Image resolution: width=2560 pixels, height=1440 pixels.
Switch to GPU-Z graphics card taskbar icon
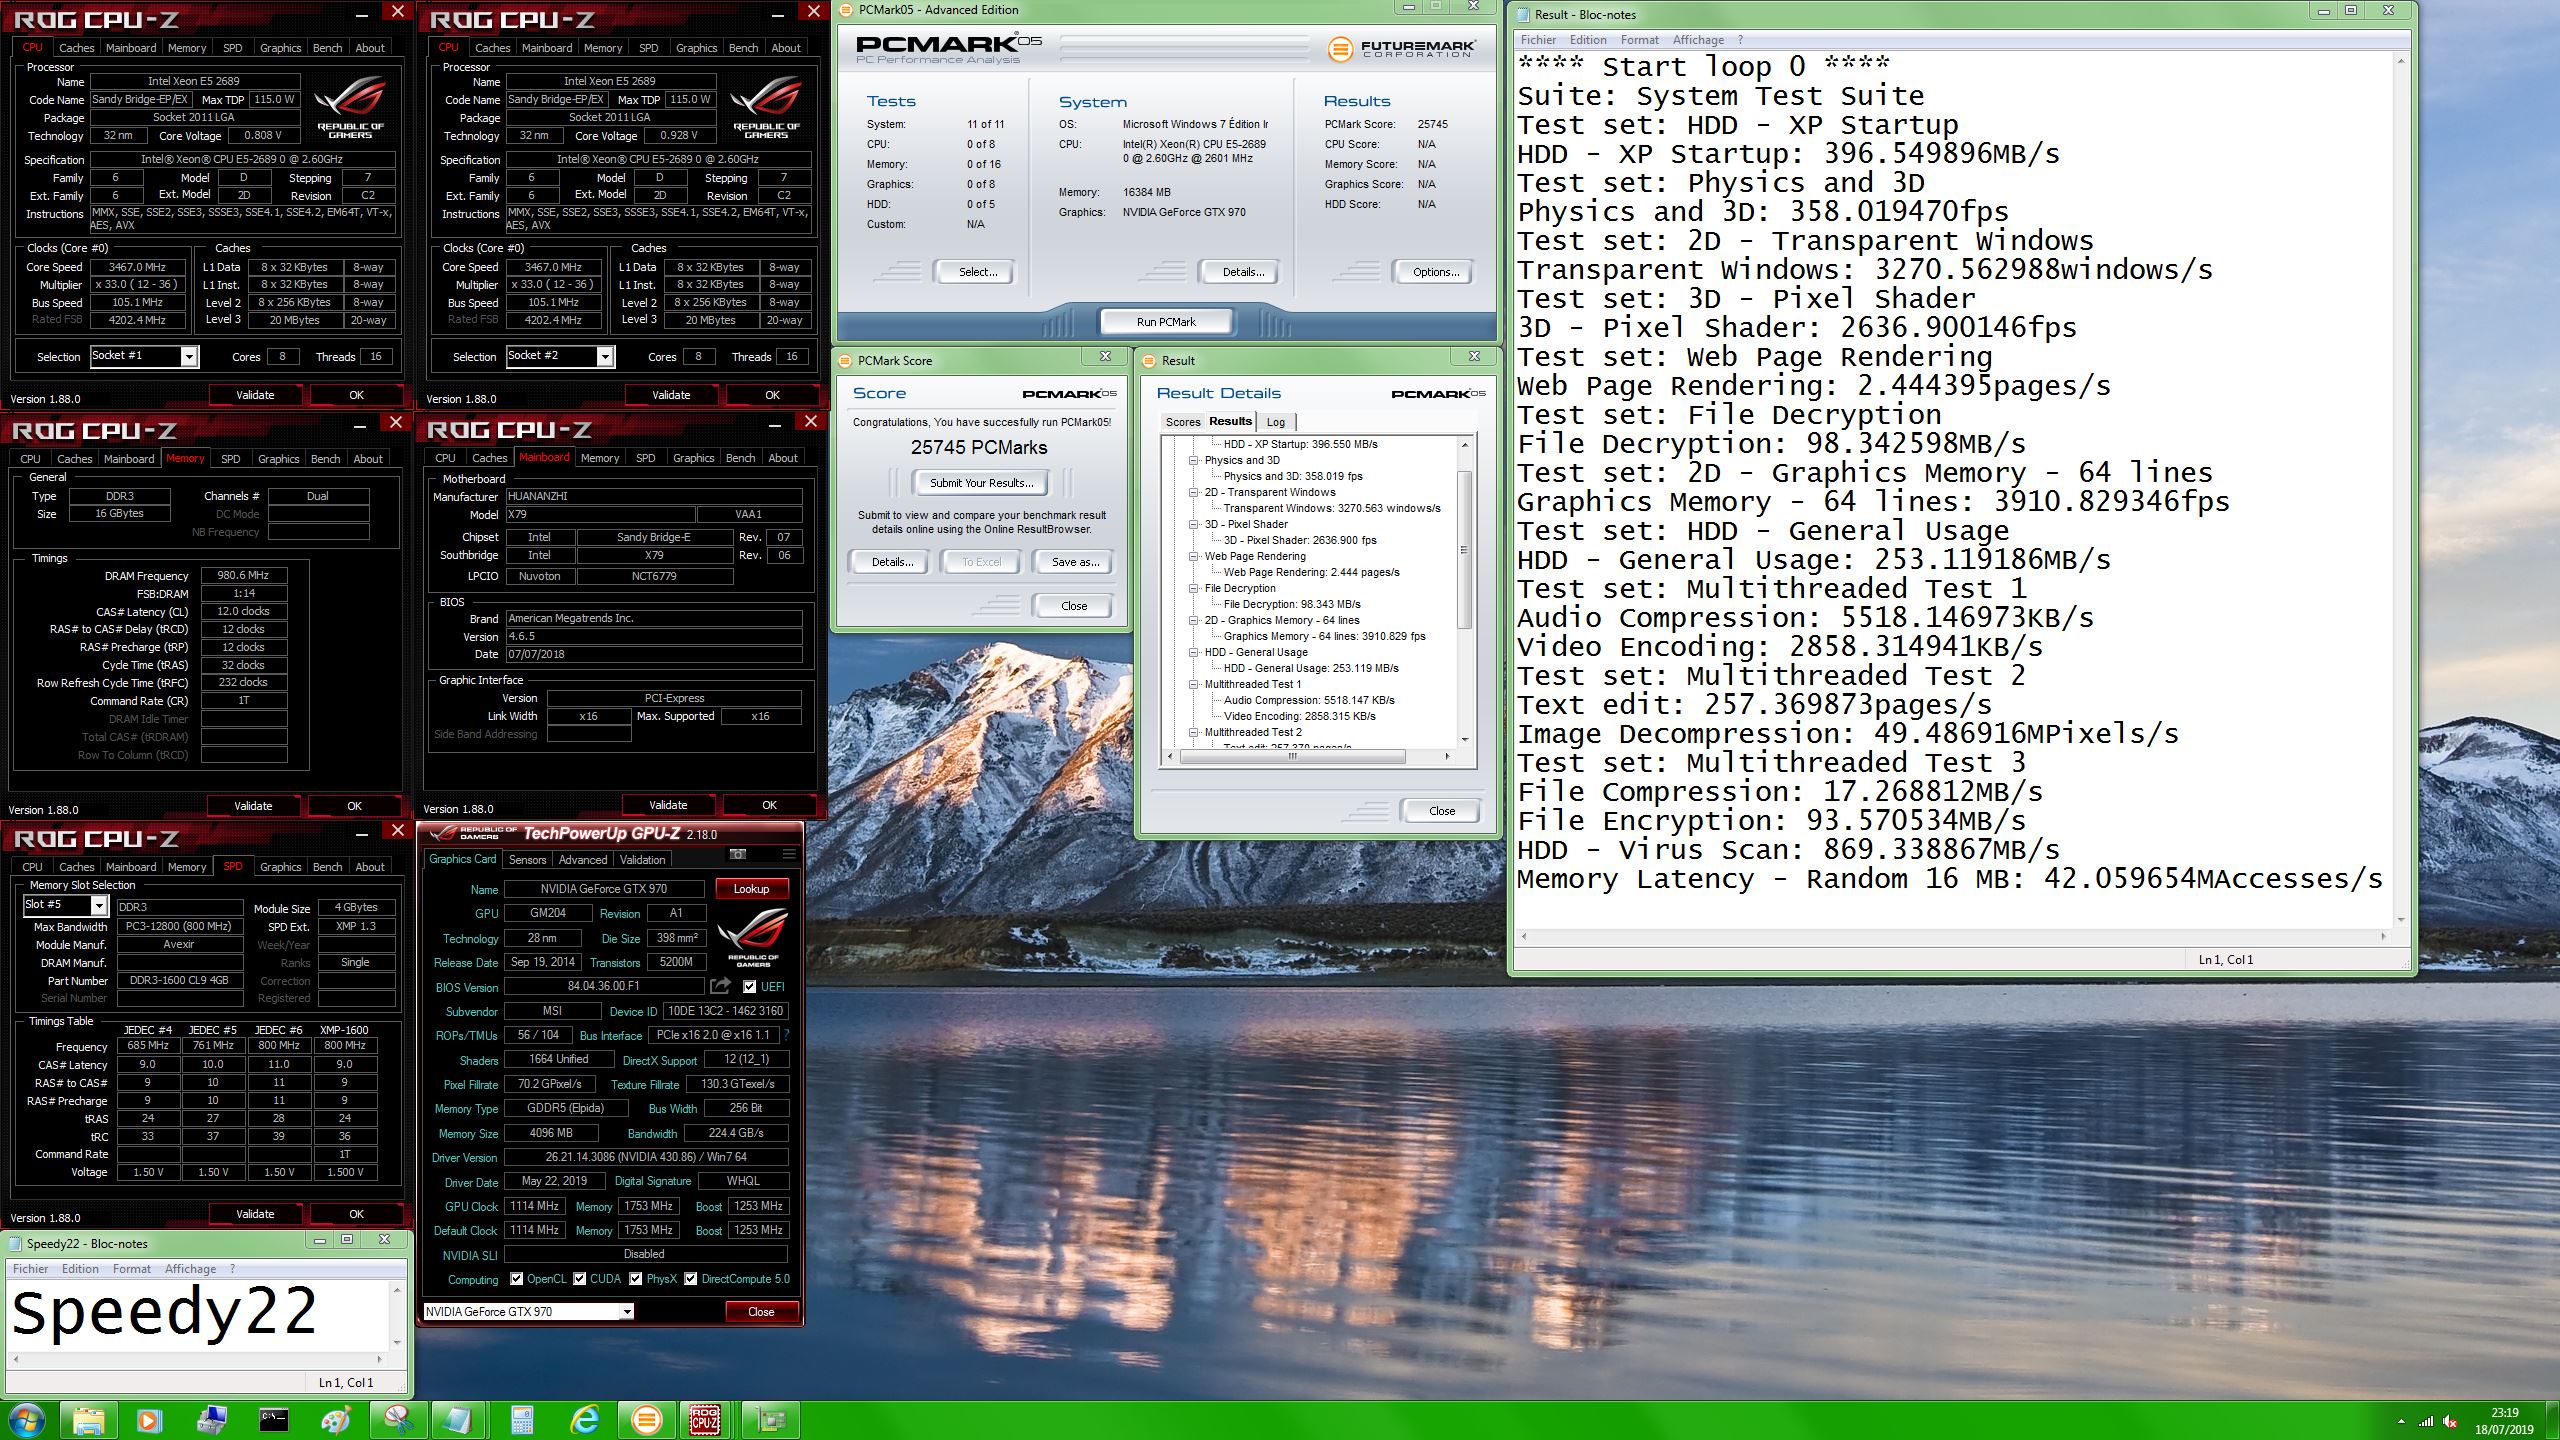click(x=771, y=1420)
